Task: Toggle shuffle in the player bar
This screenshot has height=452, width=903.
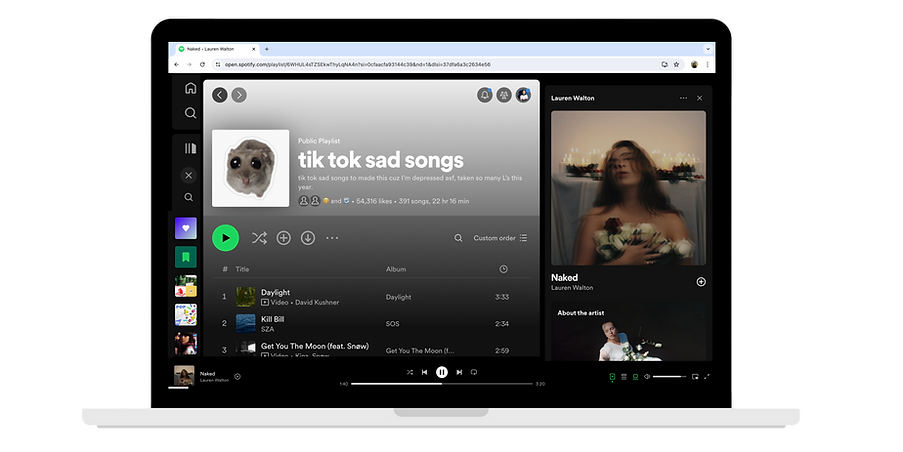Action: click(x=409, y=372)
